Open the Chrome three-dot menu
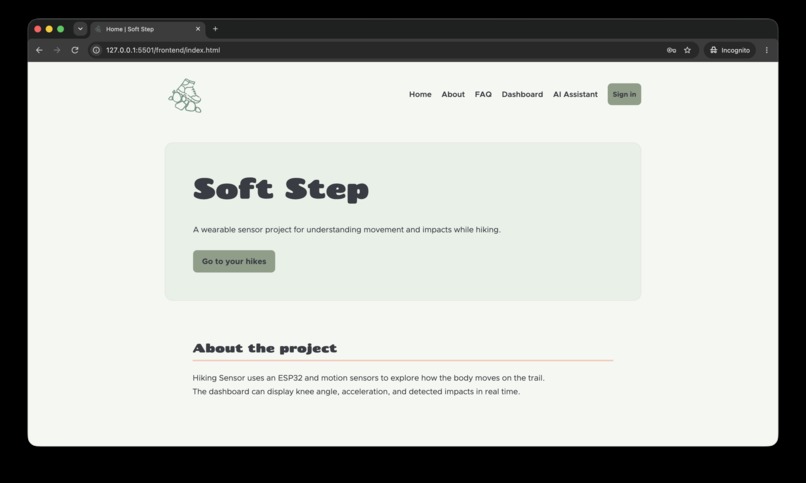This screenshot has height=483, width=806. click(766, 50)
